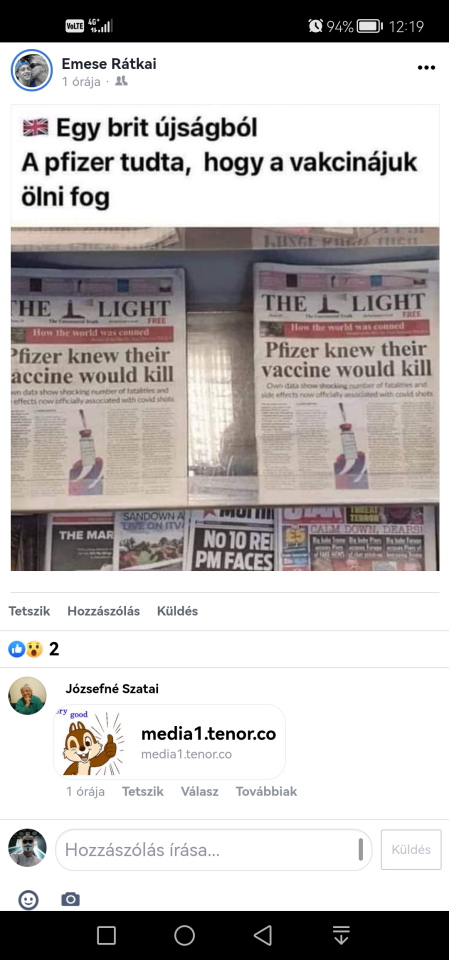Image resolution: width=449 pixels, height=960 pixels.
Task: Tap Küldés to share the post
Action: (177, 611)
